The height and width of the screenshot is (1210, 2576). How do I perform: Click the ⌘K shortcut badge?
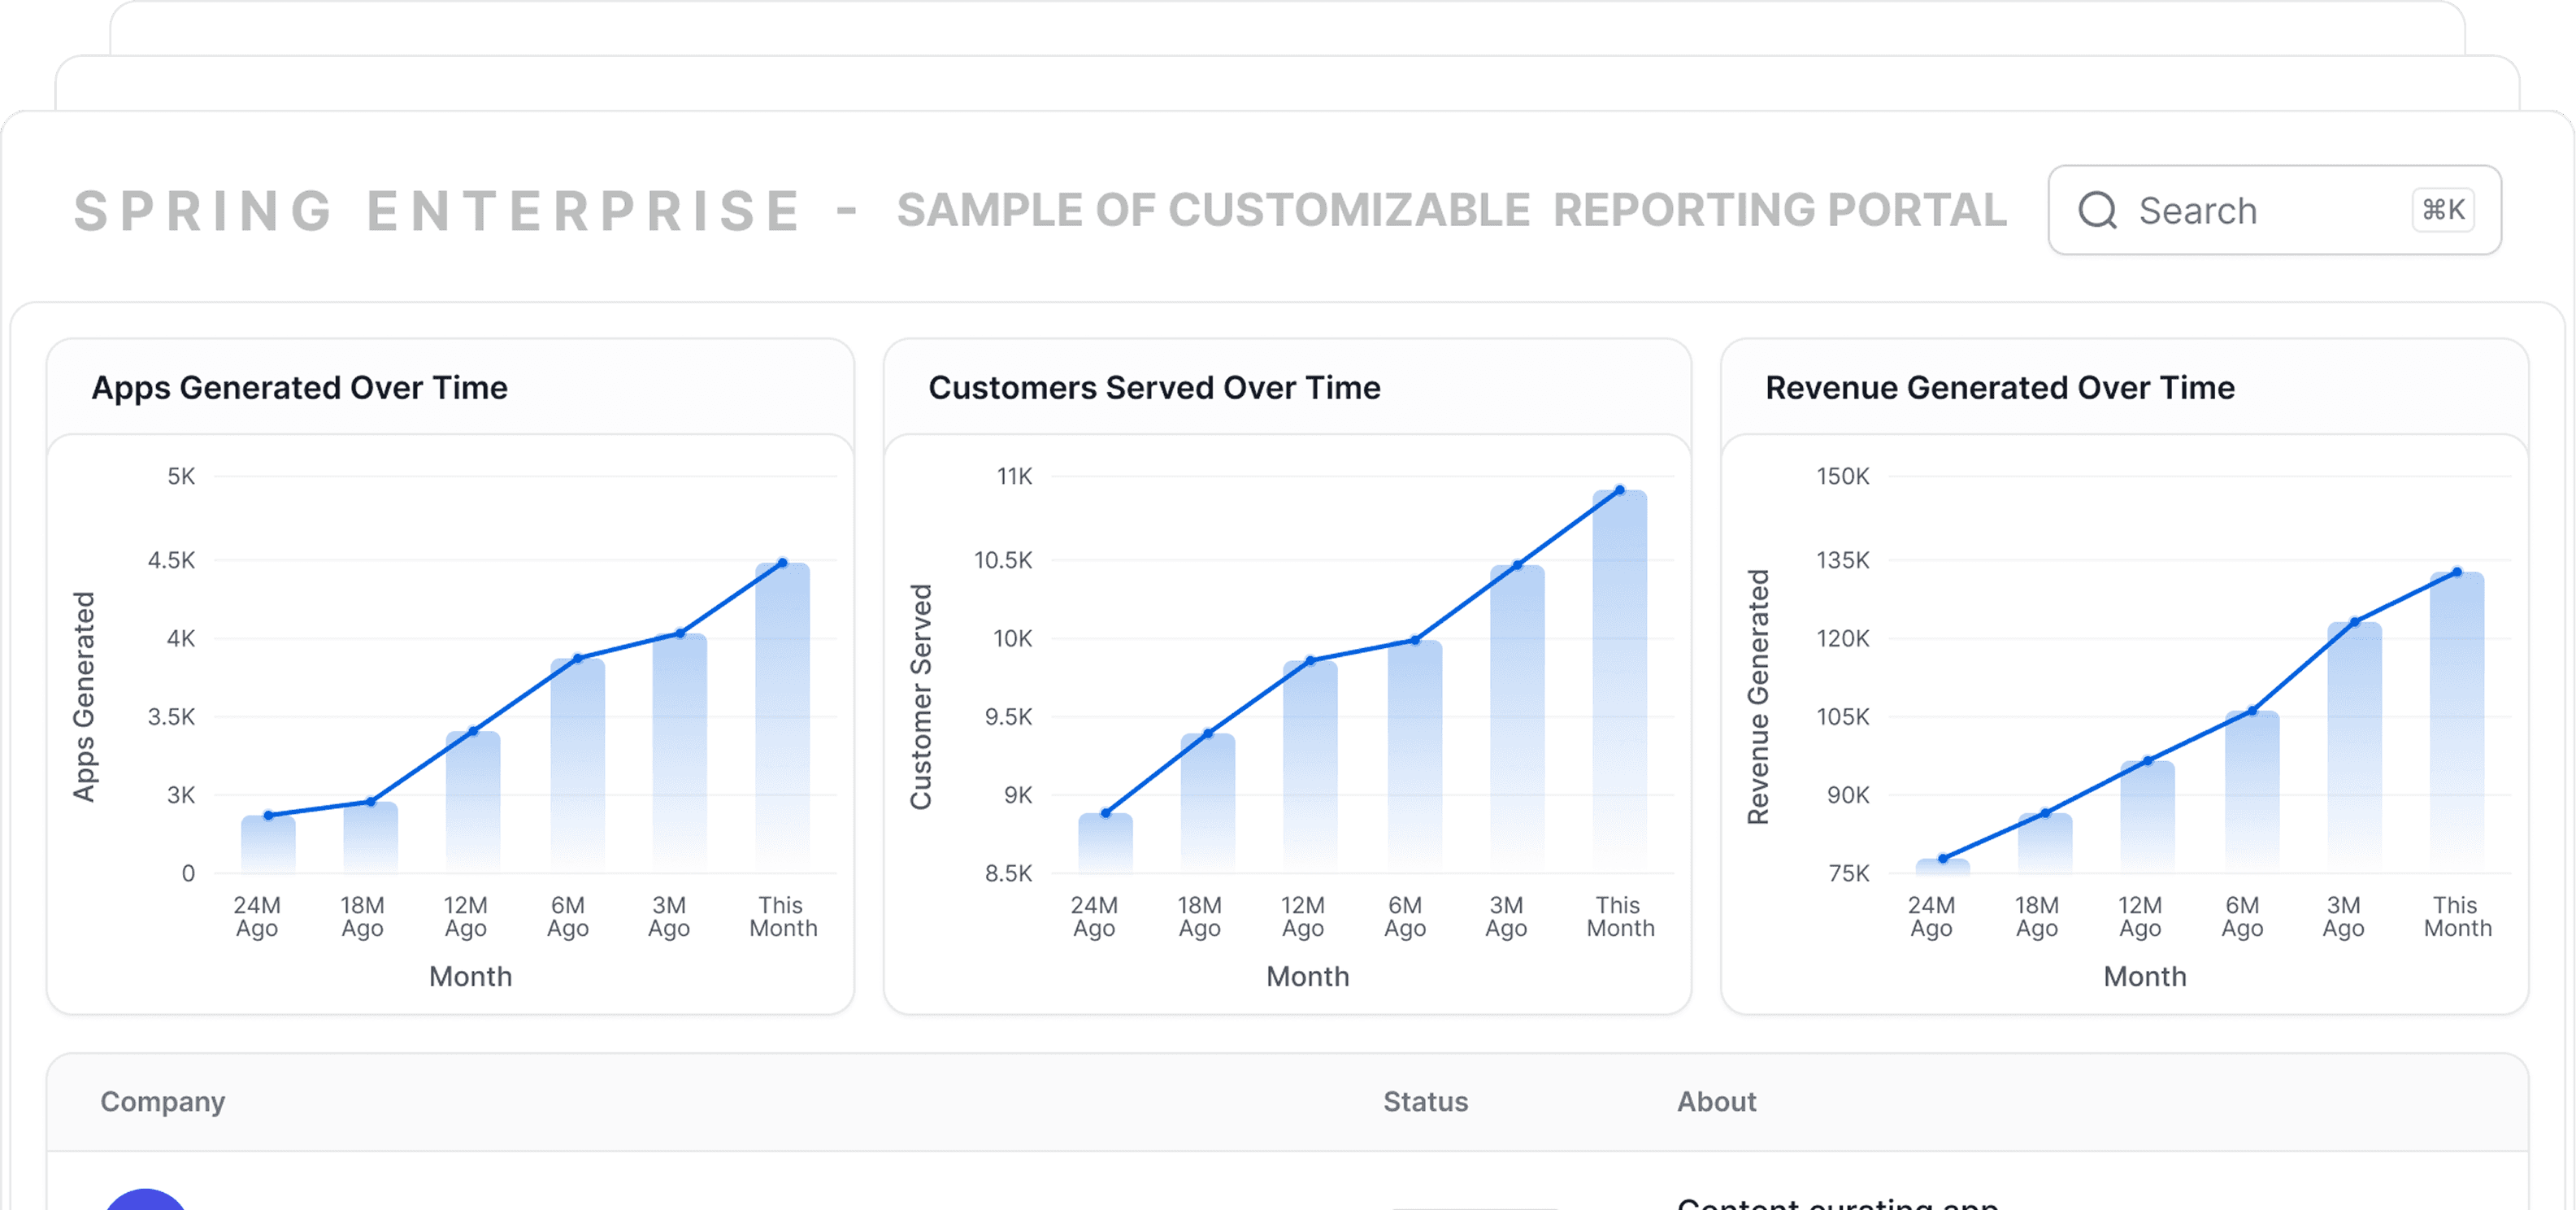pyautogui.click(x=2443, y=210)
